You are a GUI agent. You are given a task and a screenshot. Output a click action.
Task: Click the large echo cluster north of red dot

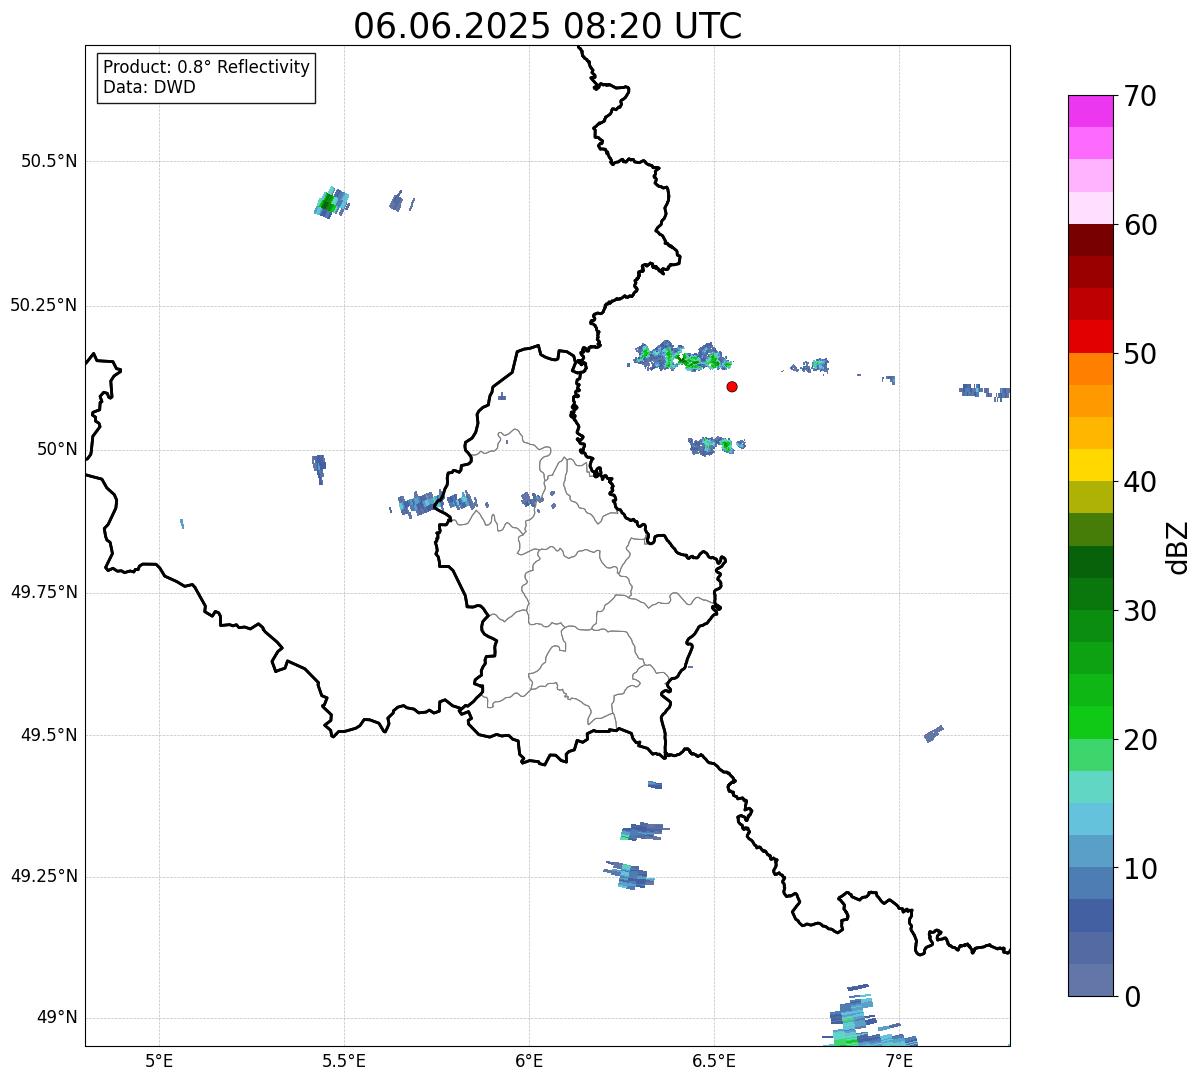point(681,356)
